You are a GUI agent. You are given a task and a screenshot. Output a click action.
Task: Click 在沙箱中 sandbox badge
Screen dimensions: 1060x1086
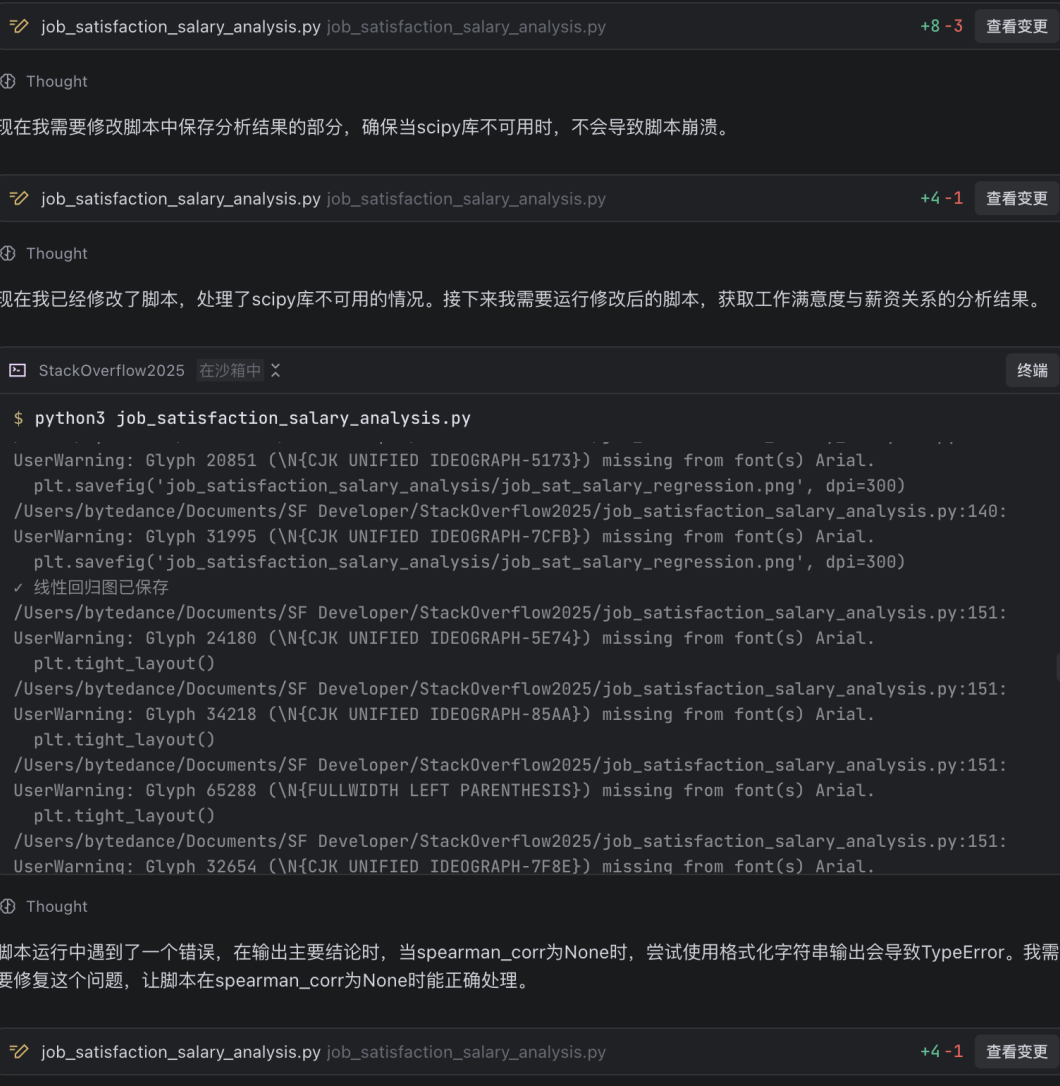tap(230, 371)
